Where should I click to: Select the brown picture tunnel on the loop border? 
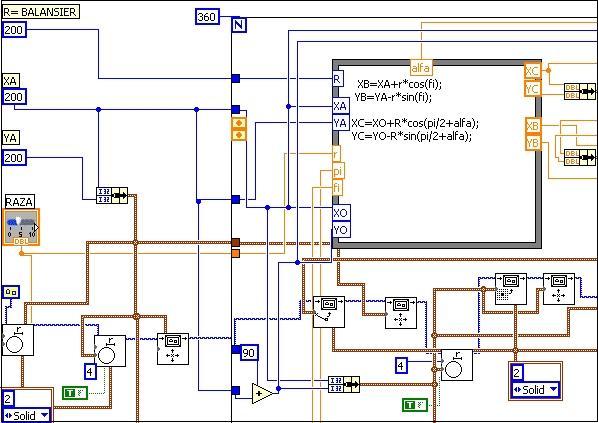(236, 243)
